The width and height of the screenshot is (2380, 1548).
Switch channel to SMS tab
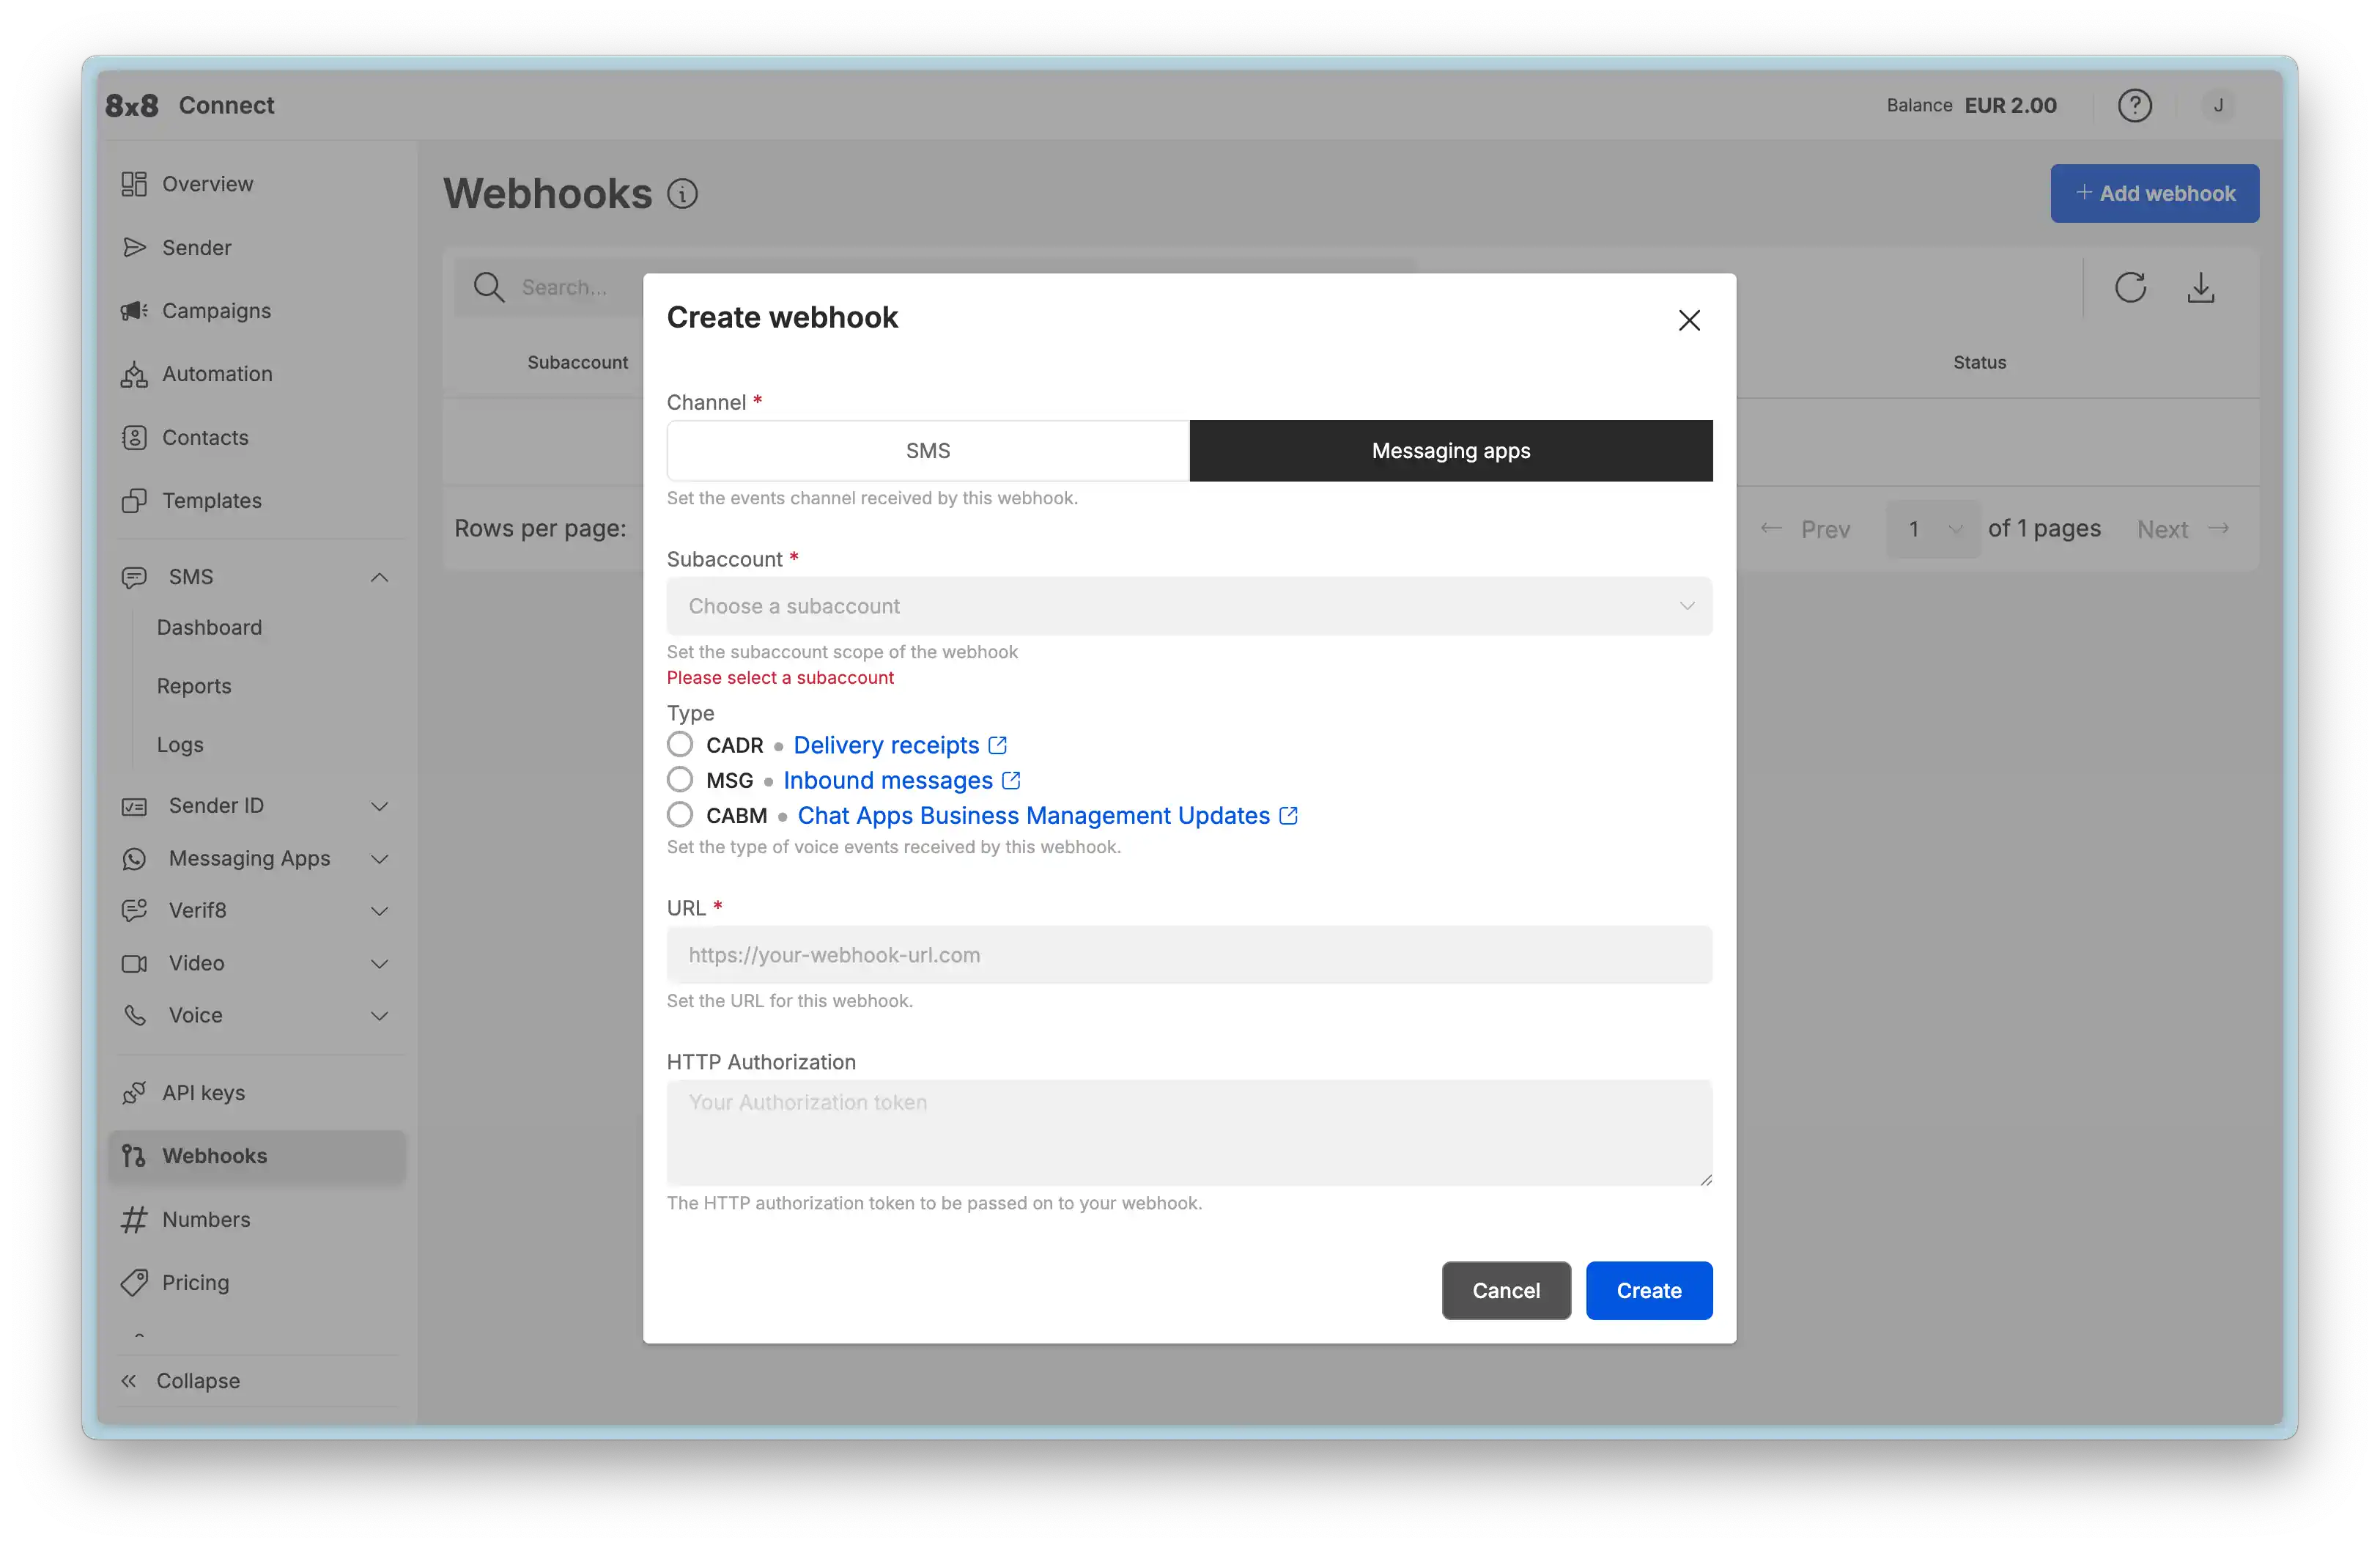[927, 450]
